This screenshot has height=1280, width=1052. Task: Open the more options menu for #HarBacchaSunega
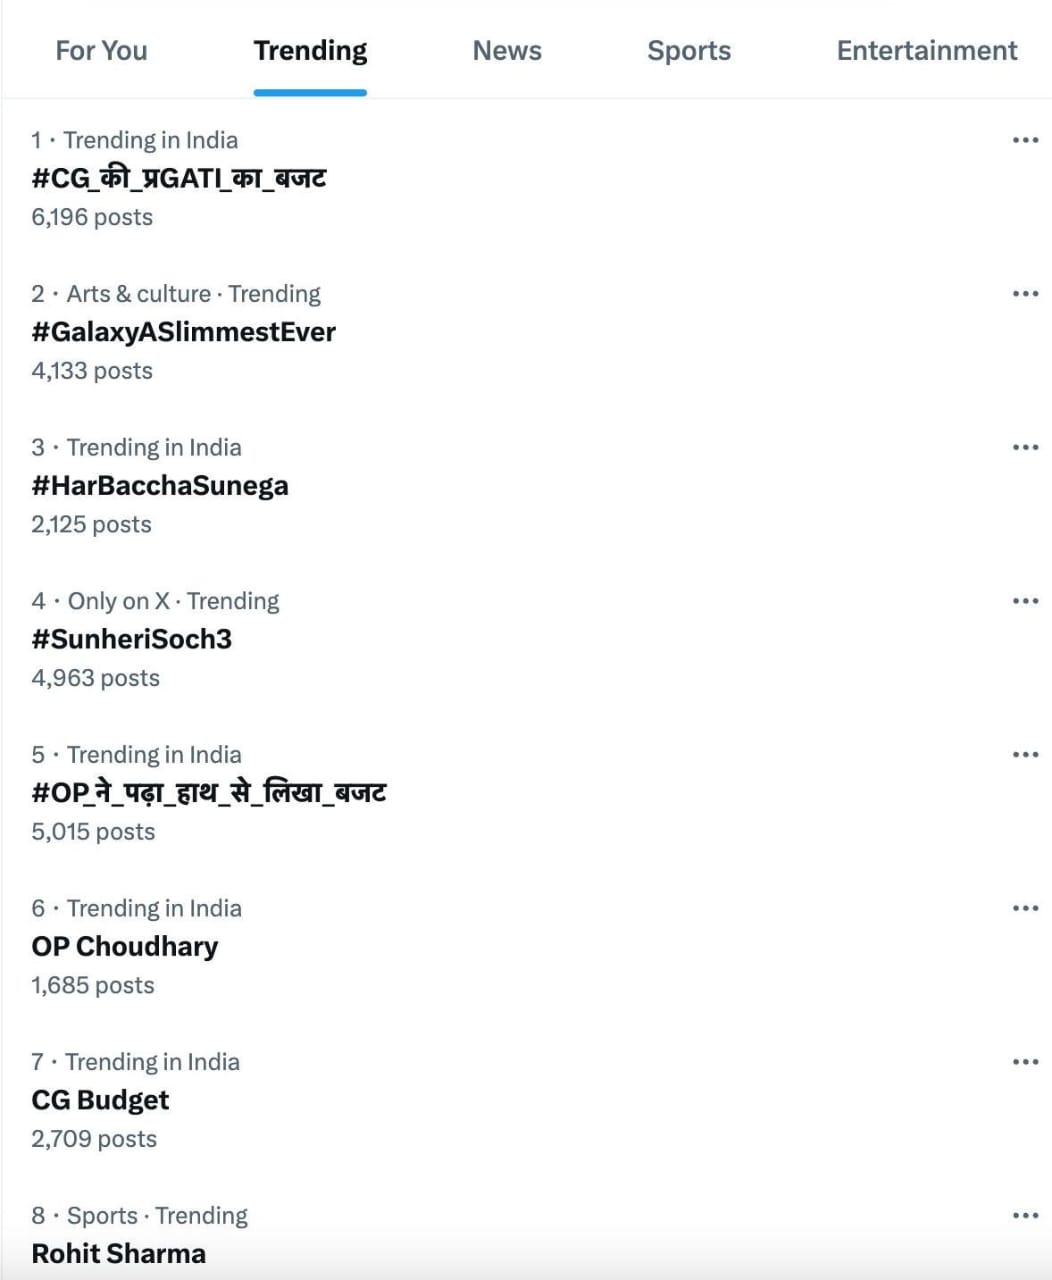tap(1026, 447)
